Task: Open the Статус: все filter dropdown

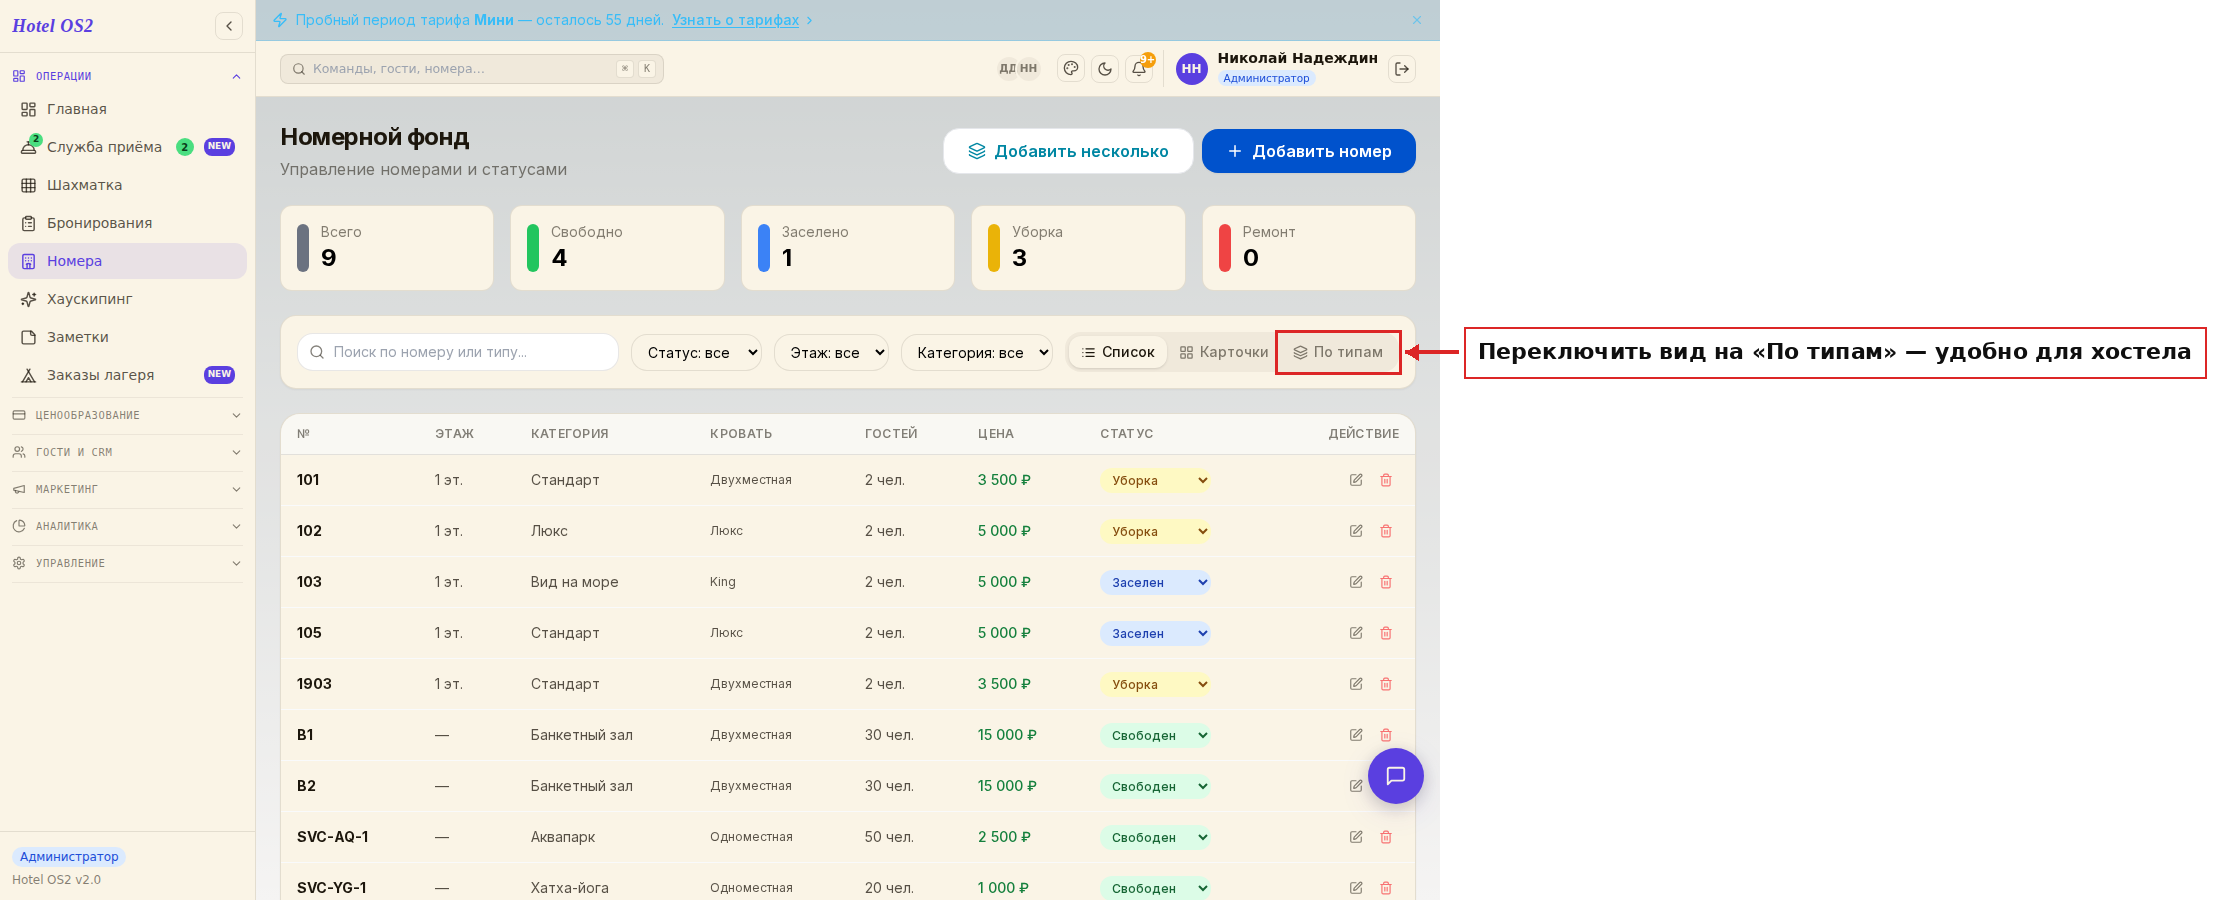Action: 696,352
